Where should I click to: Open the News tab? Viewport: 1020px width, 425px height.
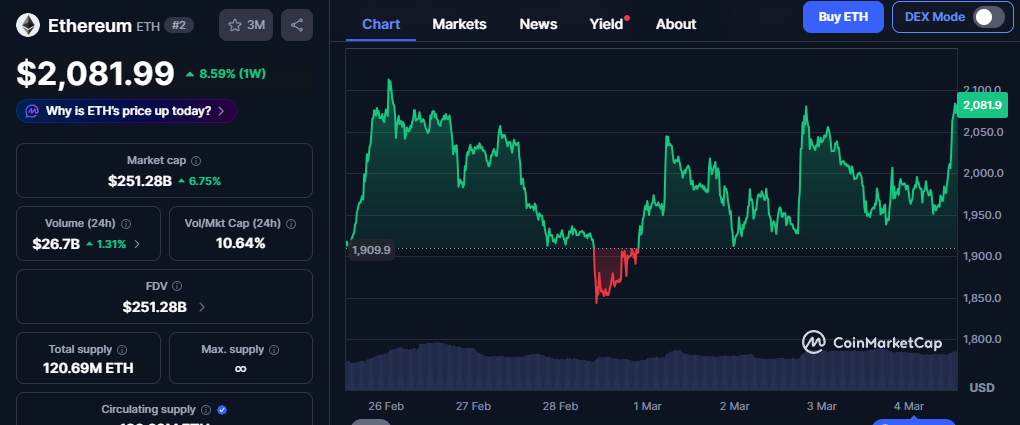pos(538,24)
